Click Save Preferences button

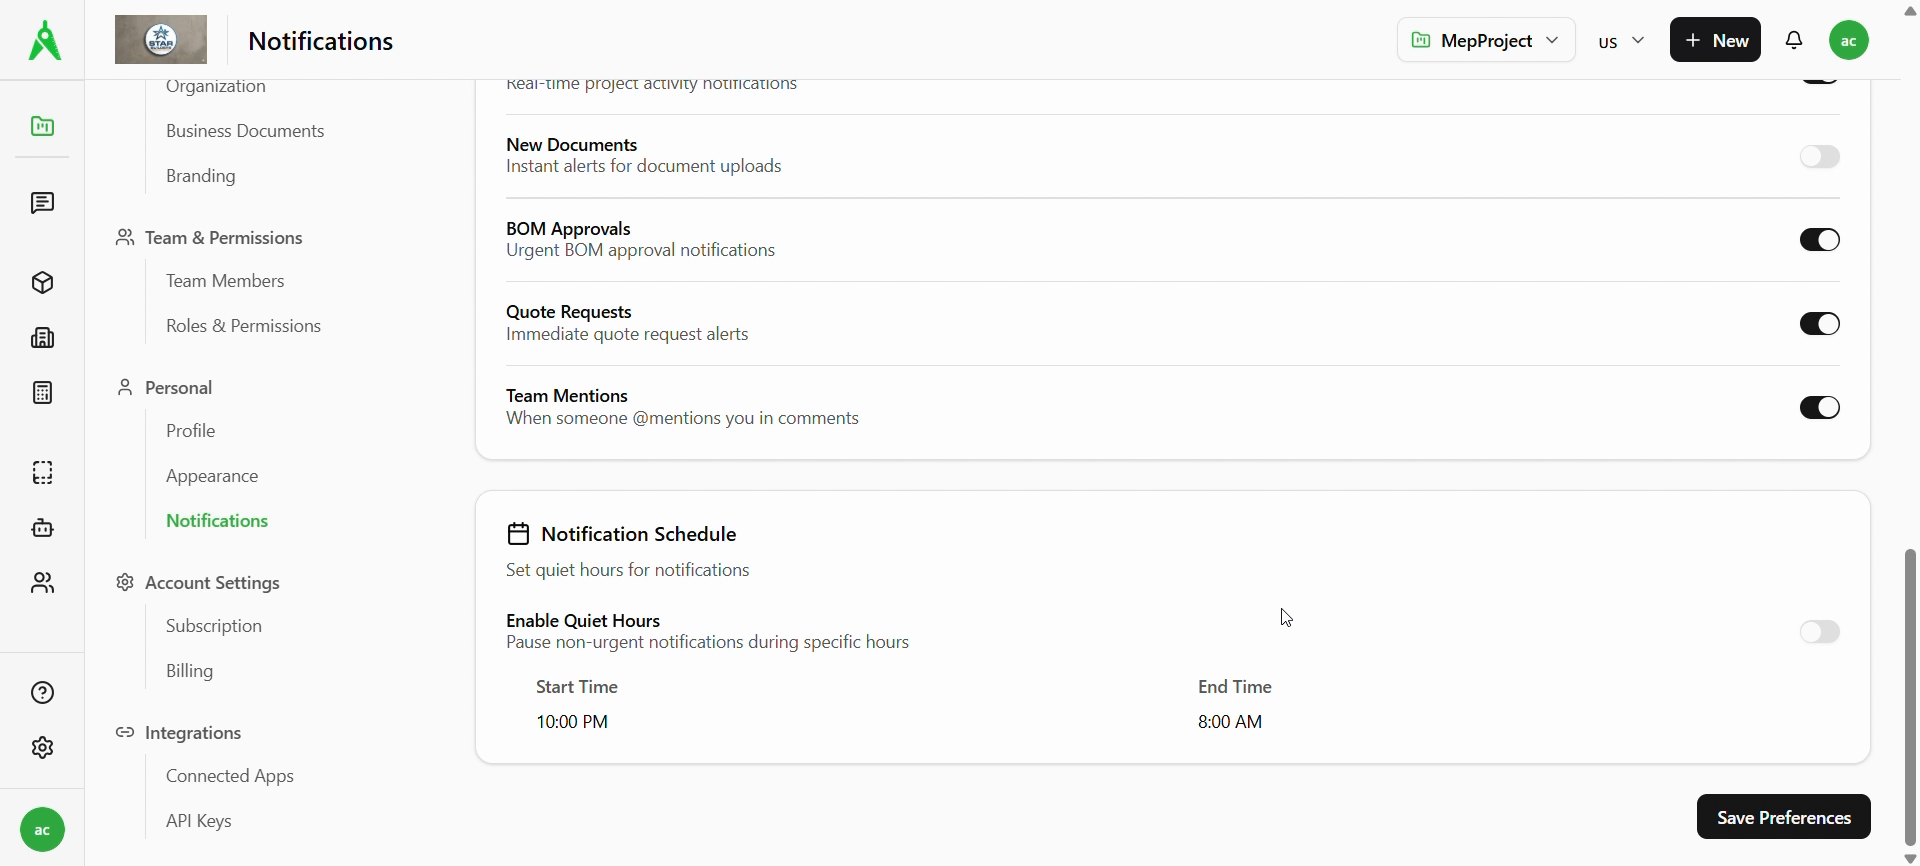tap(1783, 817)
